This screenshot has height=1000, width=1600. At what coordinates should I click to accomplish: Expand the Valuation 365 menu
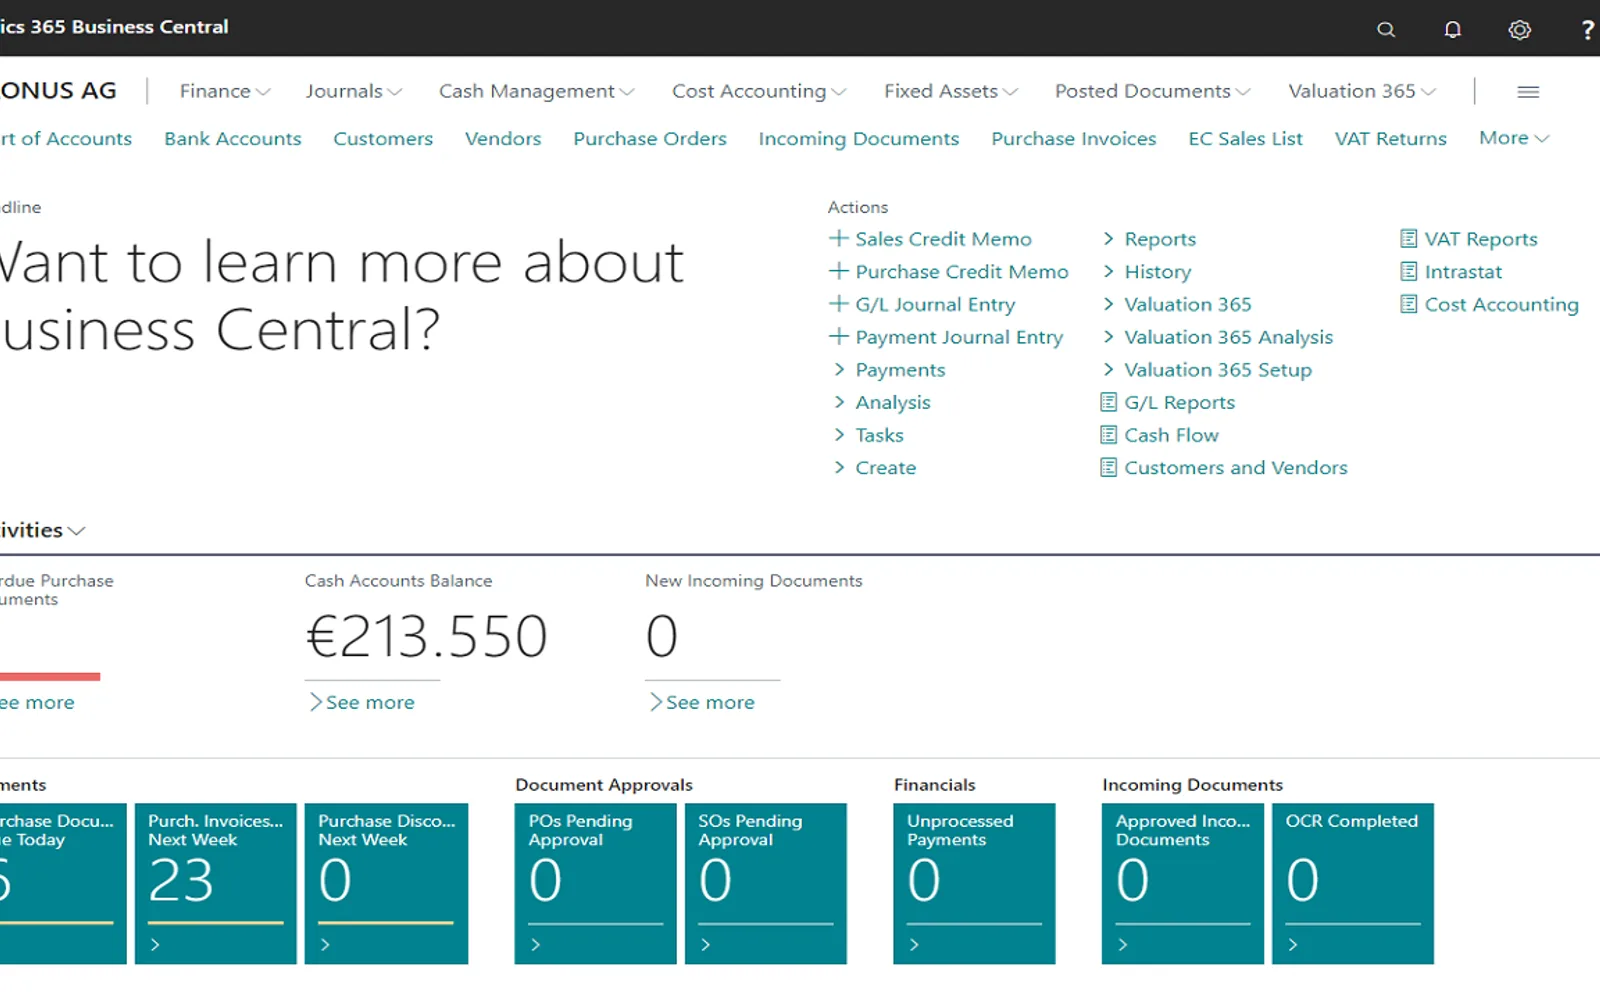point(1362,92)
